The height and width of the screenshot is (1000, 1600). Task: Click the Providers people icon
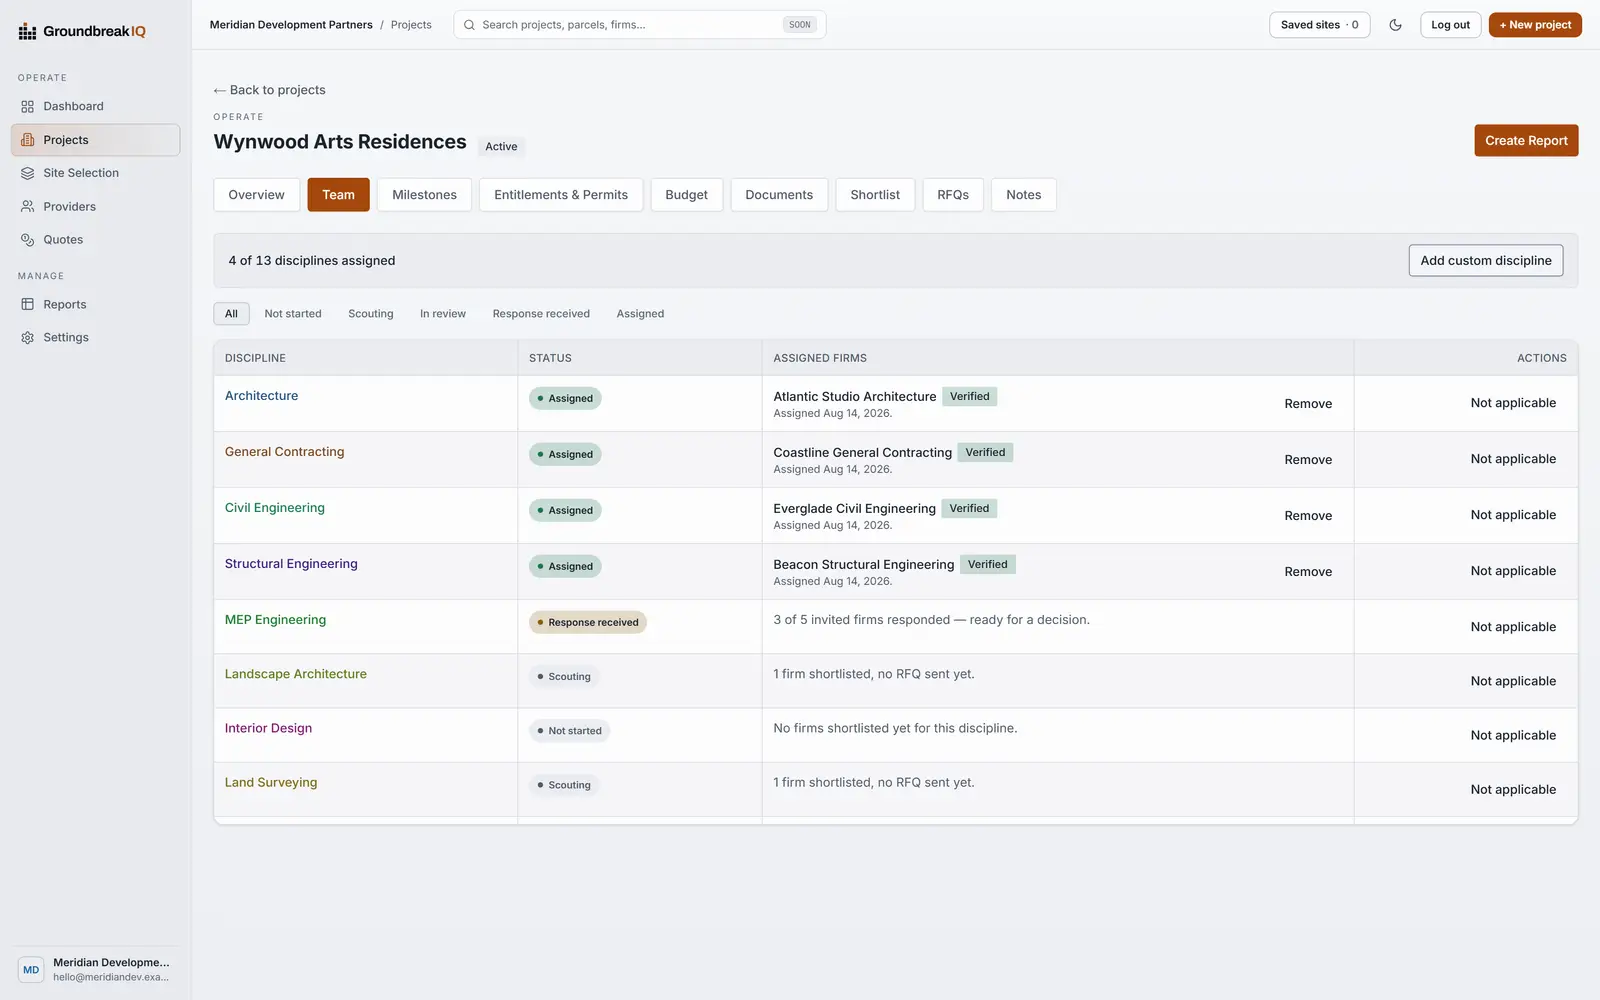(28, 207)
